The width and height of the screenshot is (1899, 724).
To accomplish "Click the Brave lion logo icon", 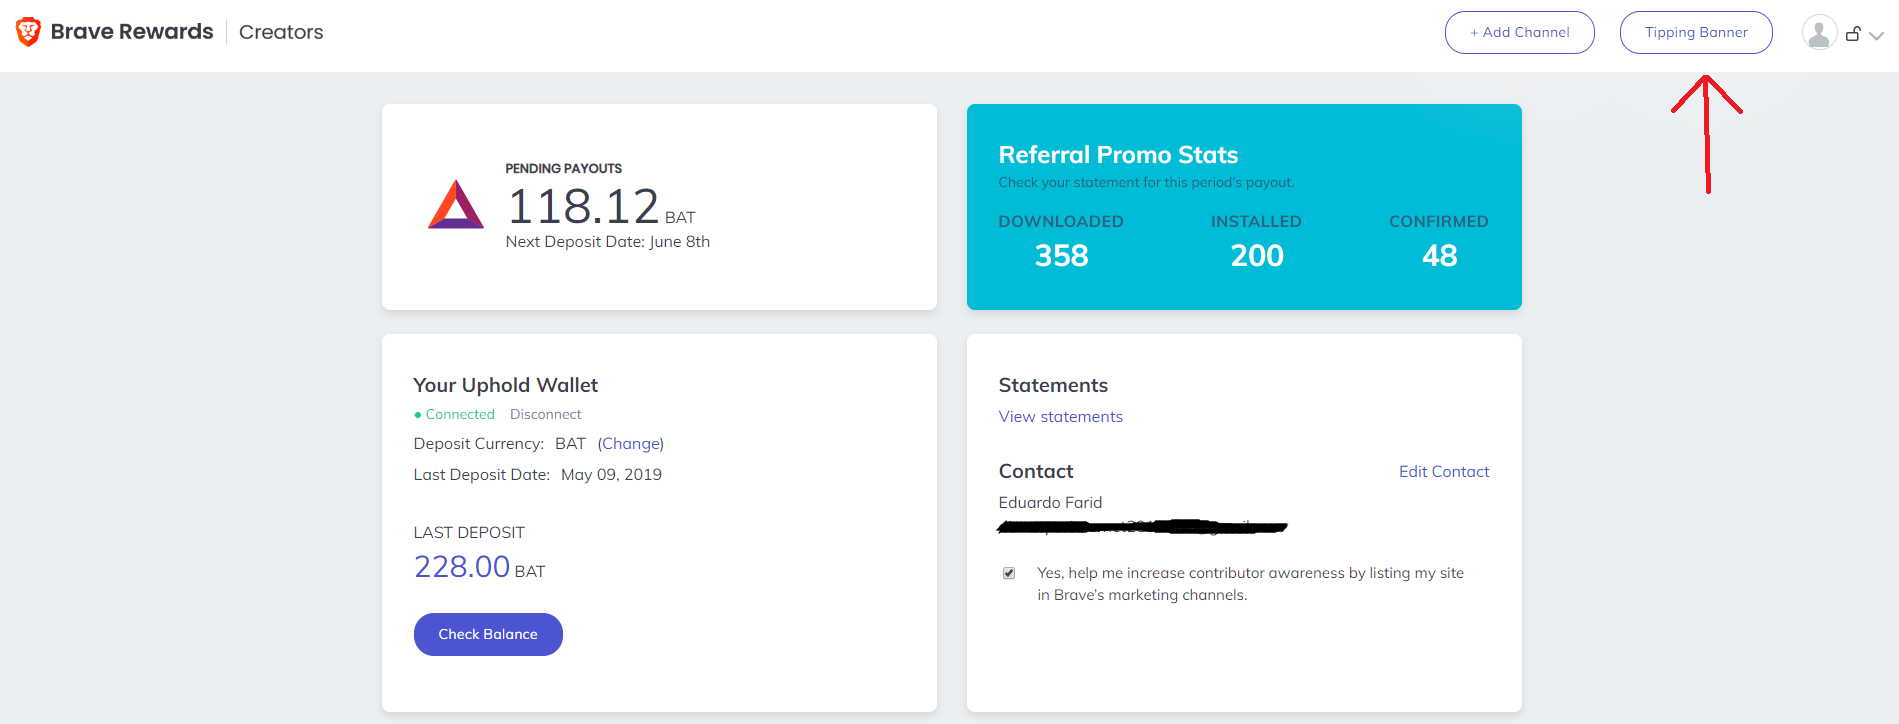I will point(28,32).
